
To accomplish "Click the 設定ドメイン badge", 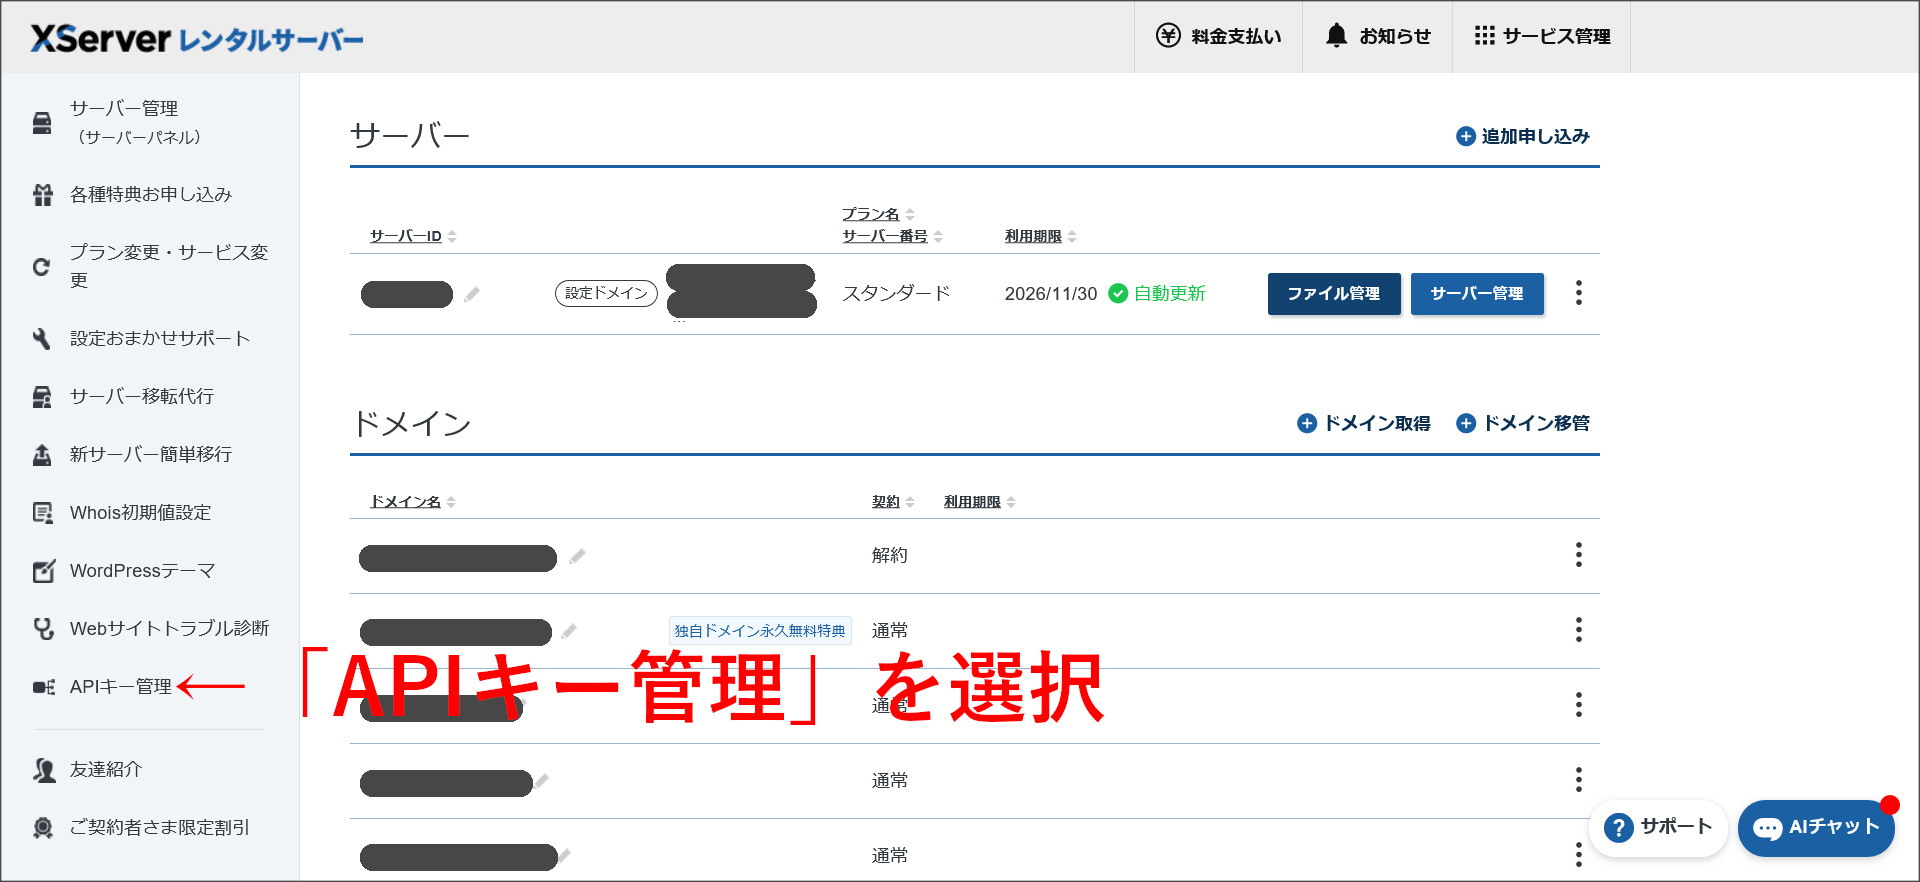I will point(606,293).
